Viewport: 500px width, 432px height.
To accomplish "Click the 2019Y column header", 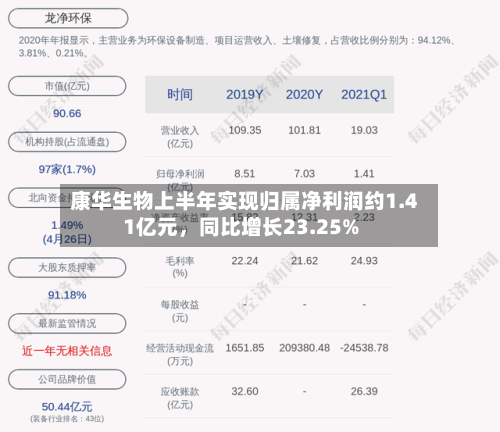I will tap(245, 95).
